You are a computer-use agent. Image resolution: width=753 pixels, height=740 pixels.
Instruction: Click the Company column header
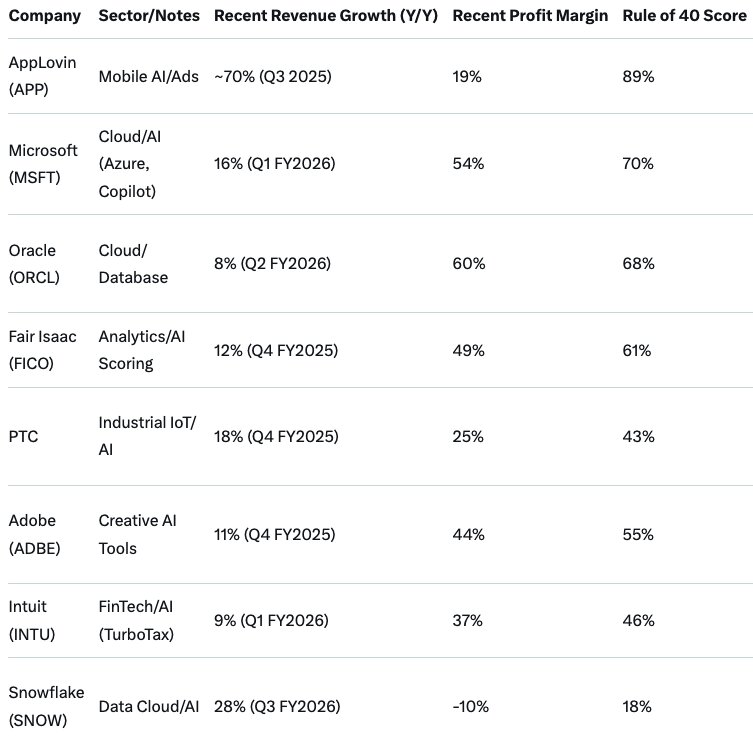click(x=45, y=16)
